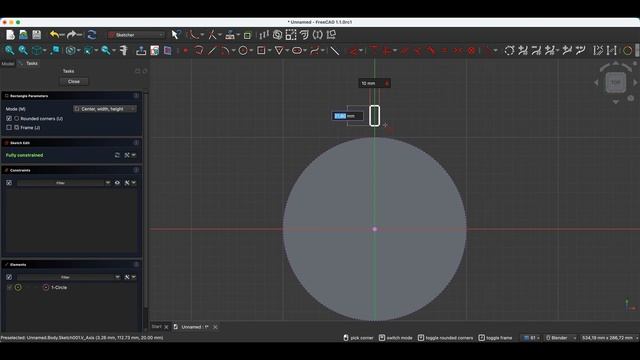640x360 pixels.
Task: Open the Sketcher workbench dropdown
Action: (x=136, y=35)
